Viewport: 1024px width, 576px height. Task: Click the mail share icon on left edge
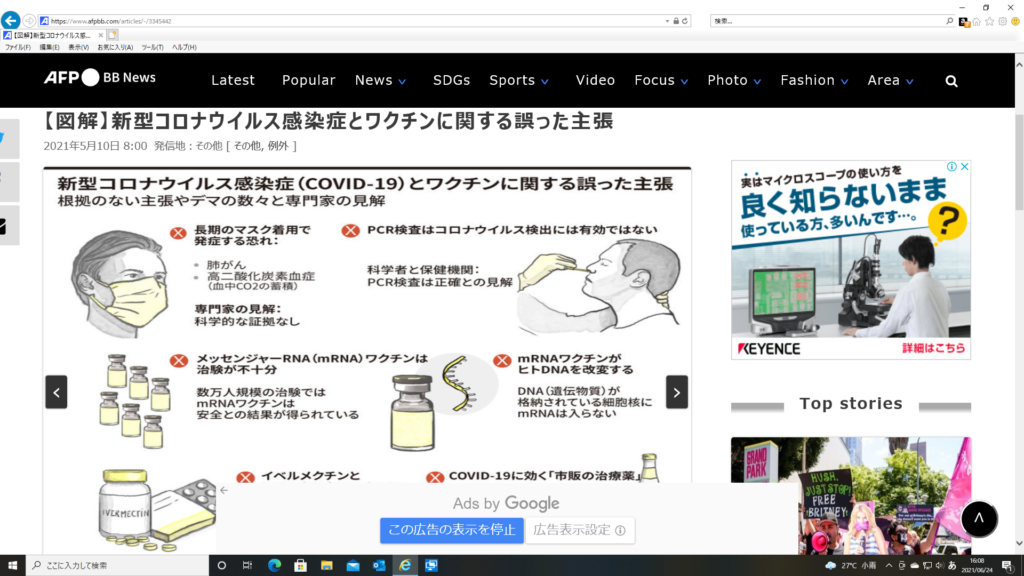pos(8,225)
